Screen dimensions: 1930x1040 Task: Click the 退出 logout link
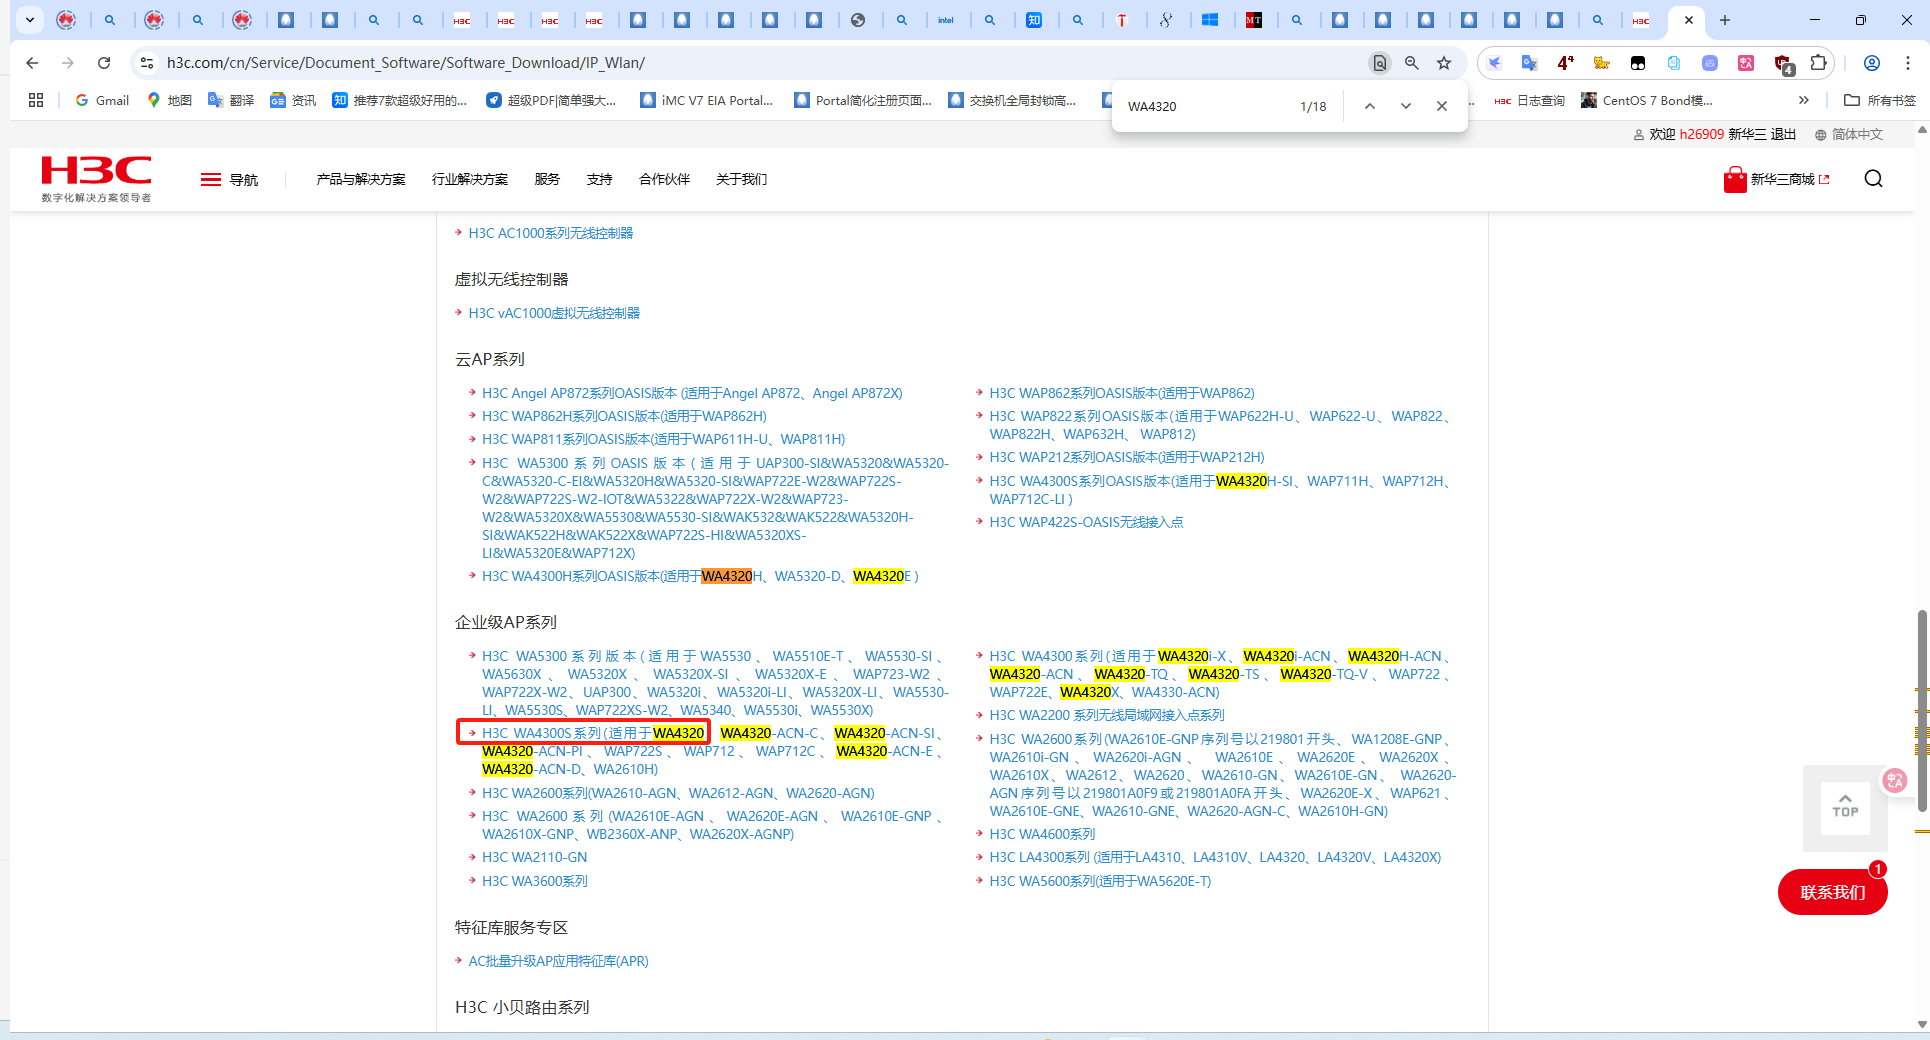click(1783, 134)
